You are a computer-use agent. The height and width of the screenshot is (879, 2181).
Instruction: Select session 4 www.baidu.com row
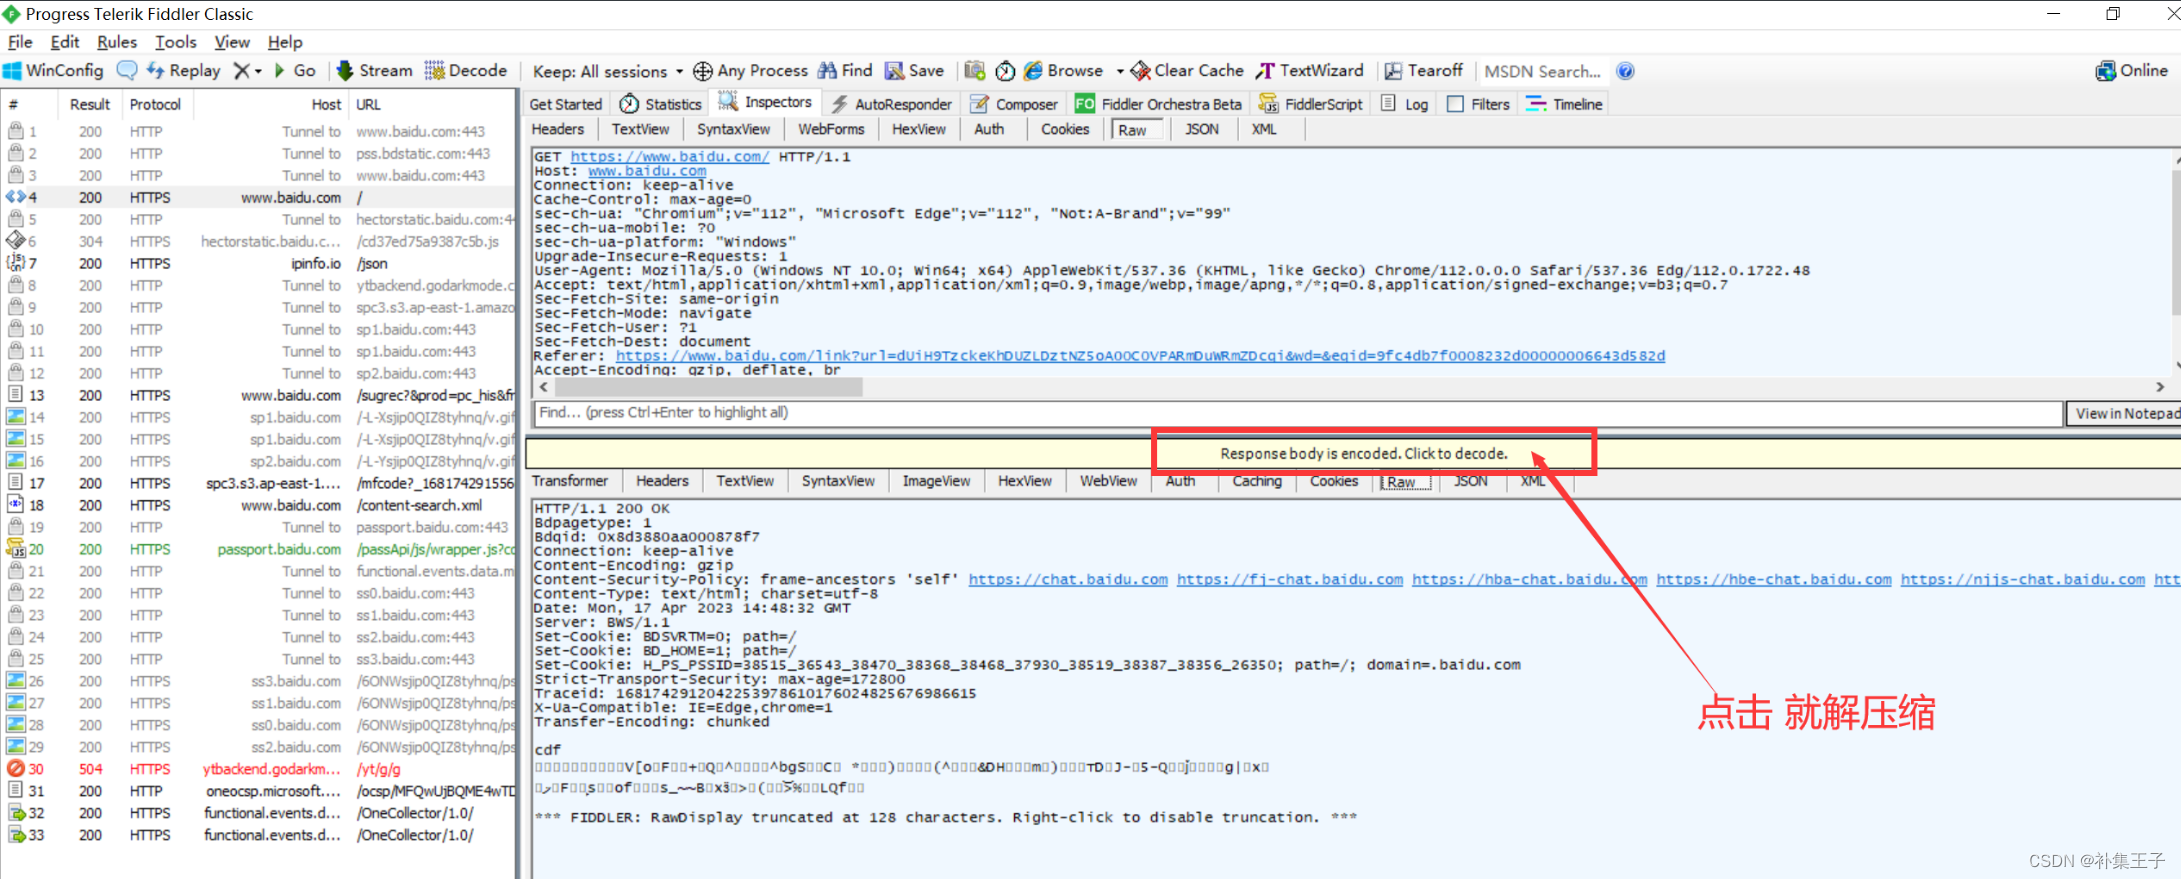(x=258, y=198)
